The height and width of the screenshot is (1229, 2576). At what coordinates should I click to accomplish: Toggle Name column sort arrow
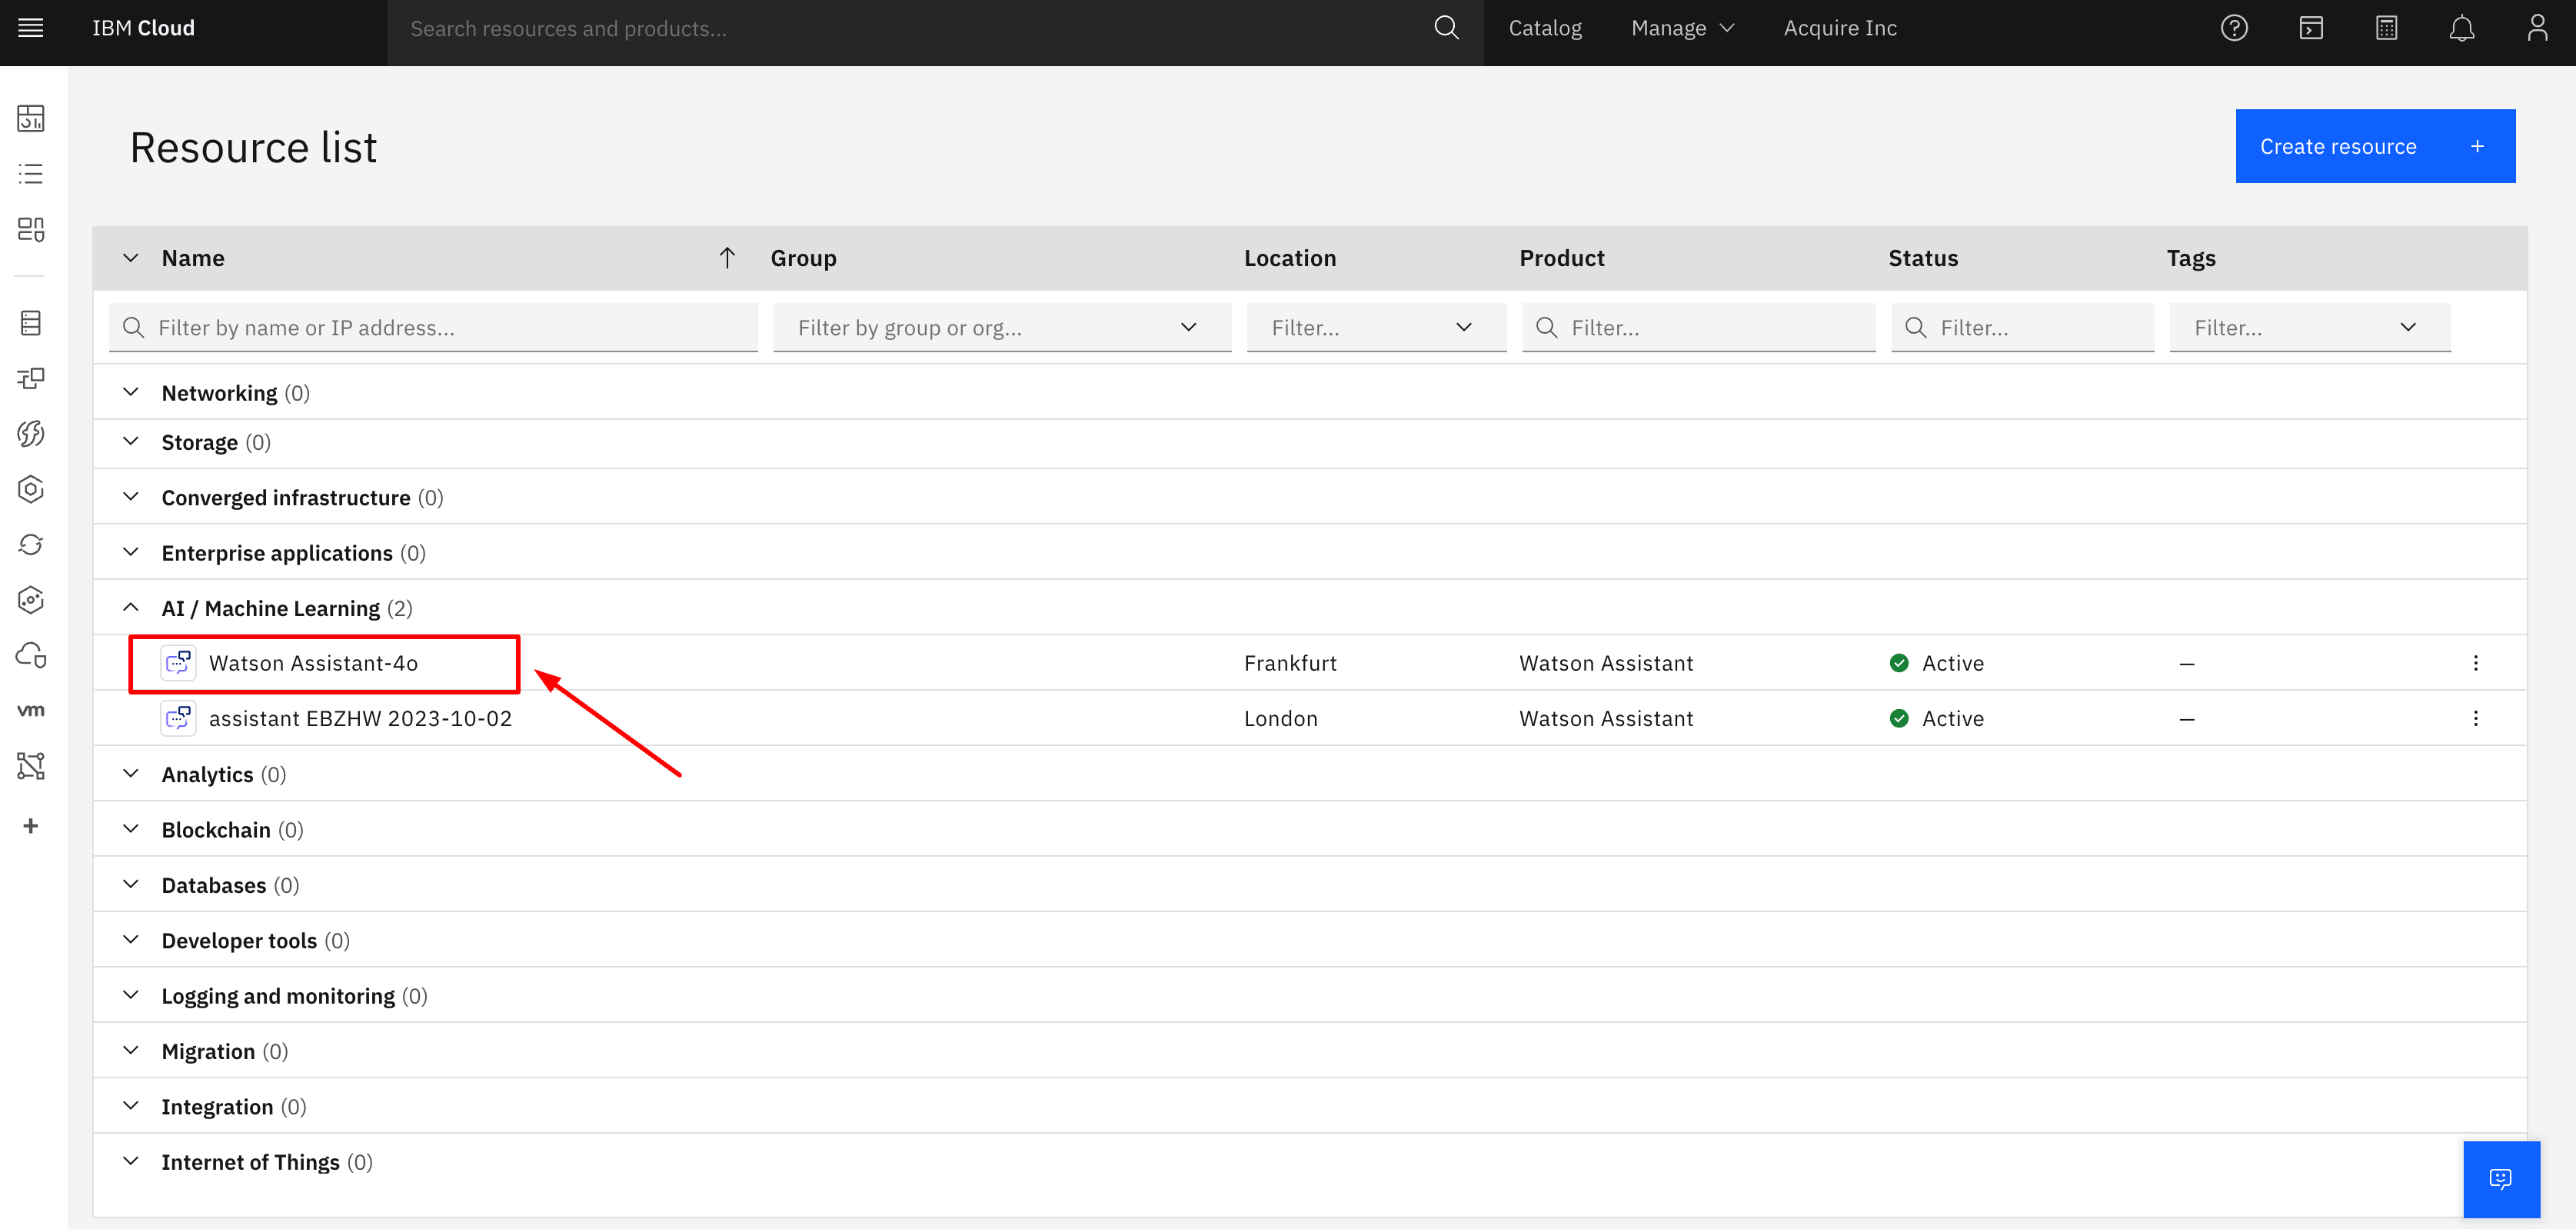coord(727,258)
